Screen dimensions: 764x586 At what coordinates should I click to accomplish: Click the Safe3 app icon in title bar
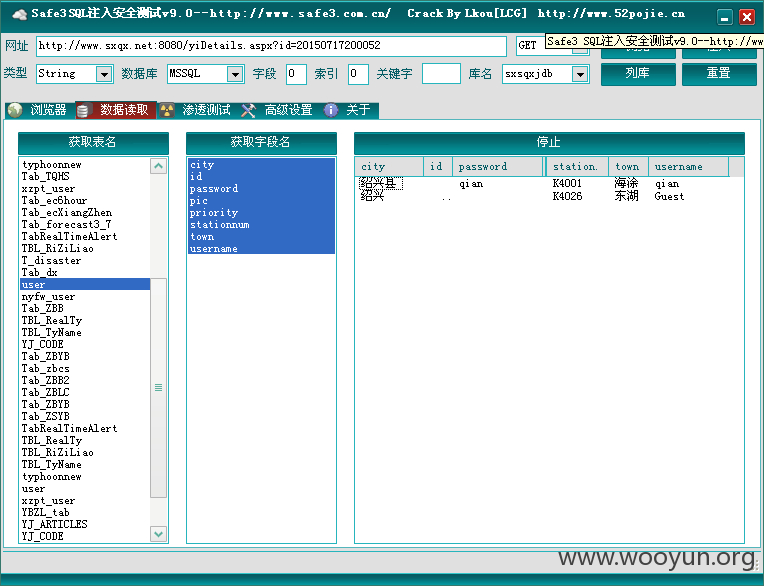19,14
